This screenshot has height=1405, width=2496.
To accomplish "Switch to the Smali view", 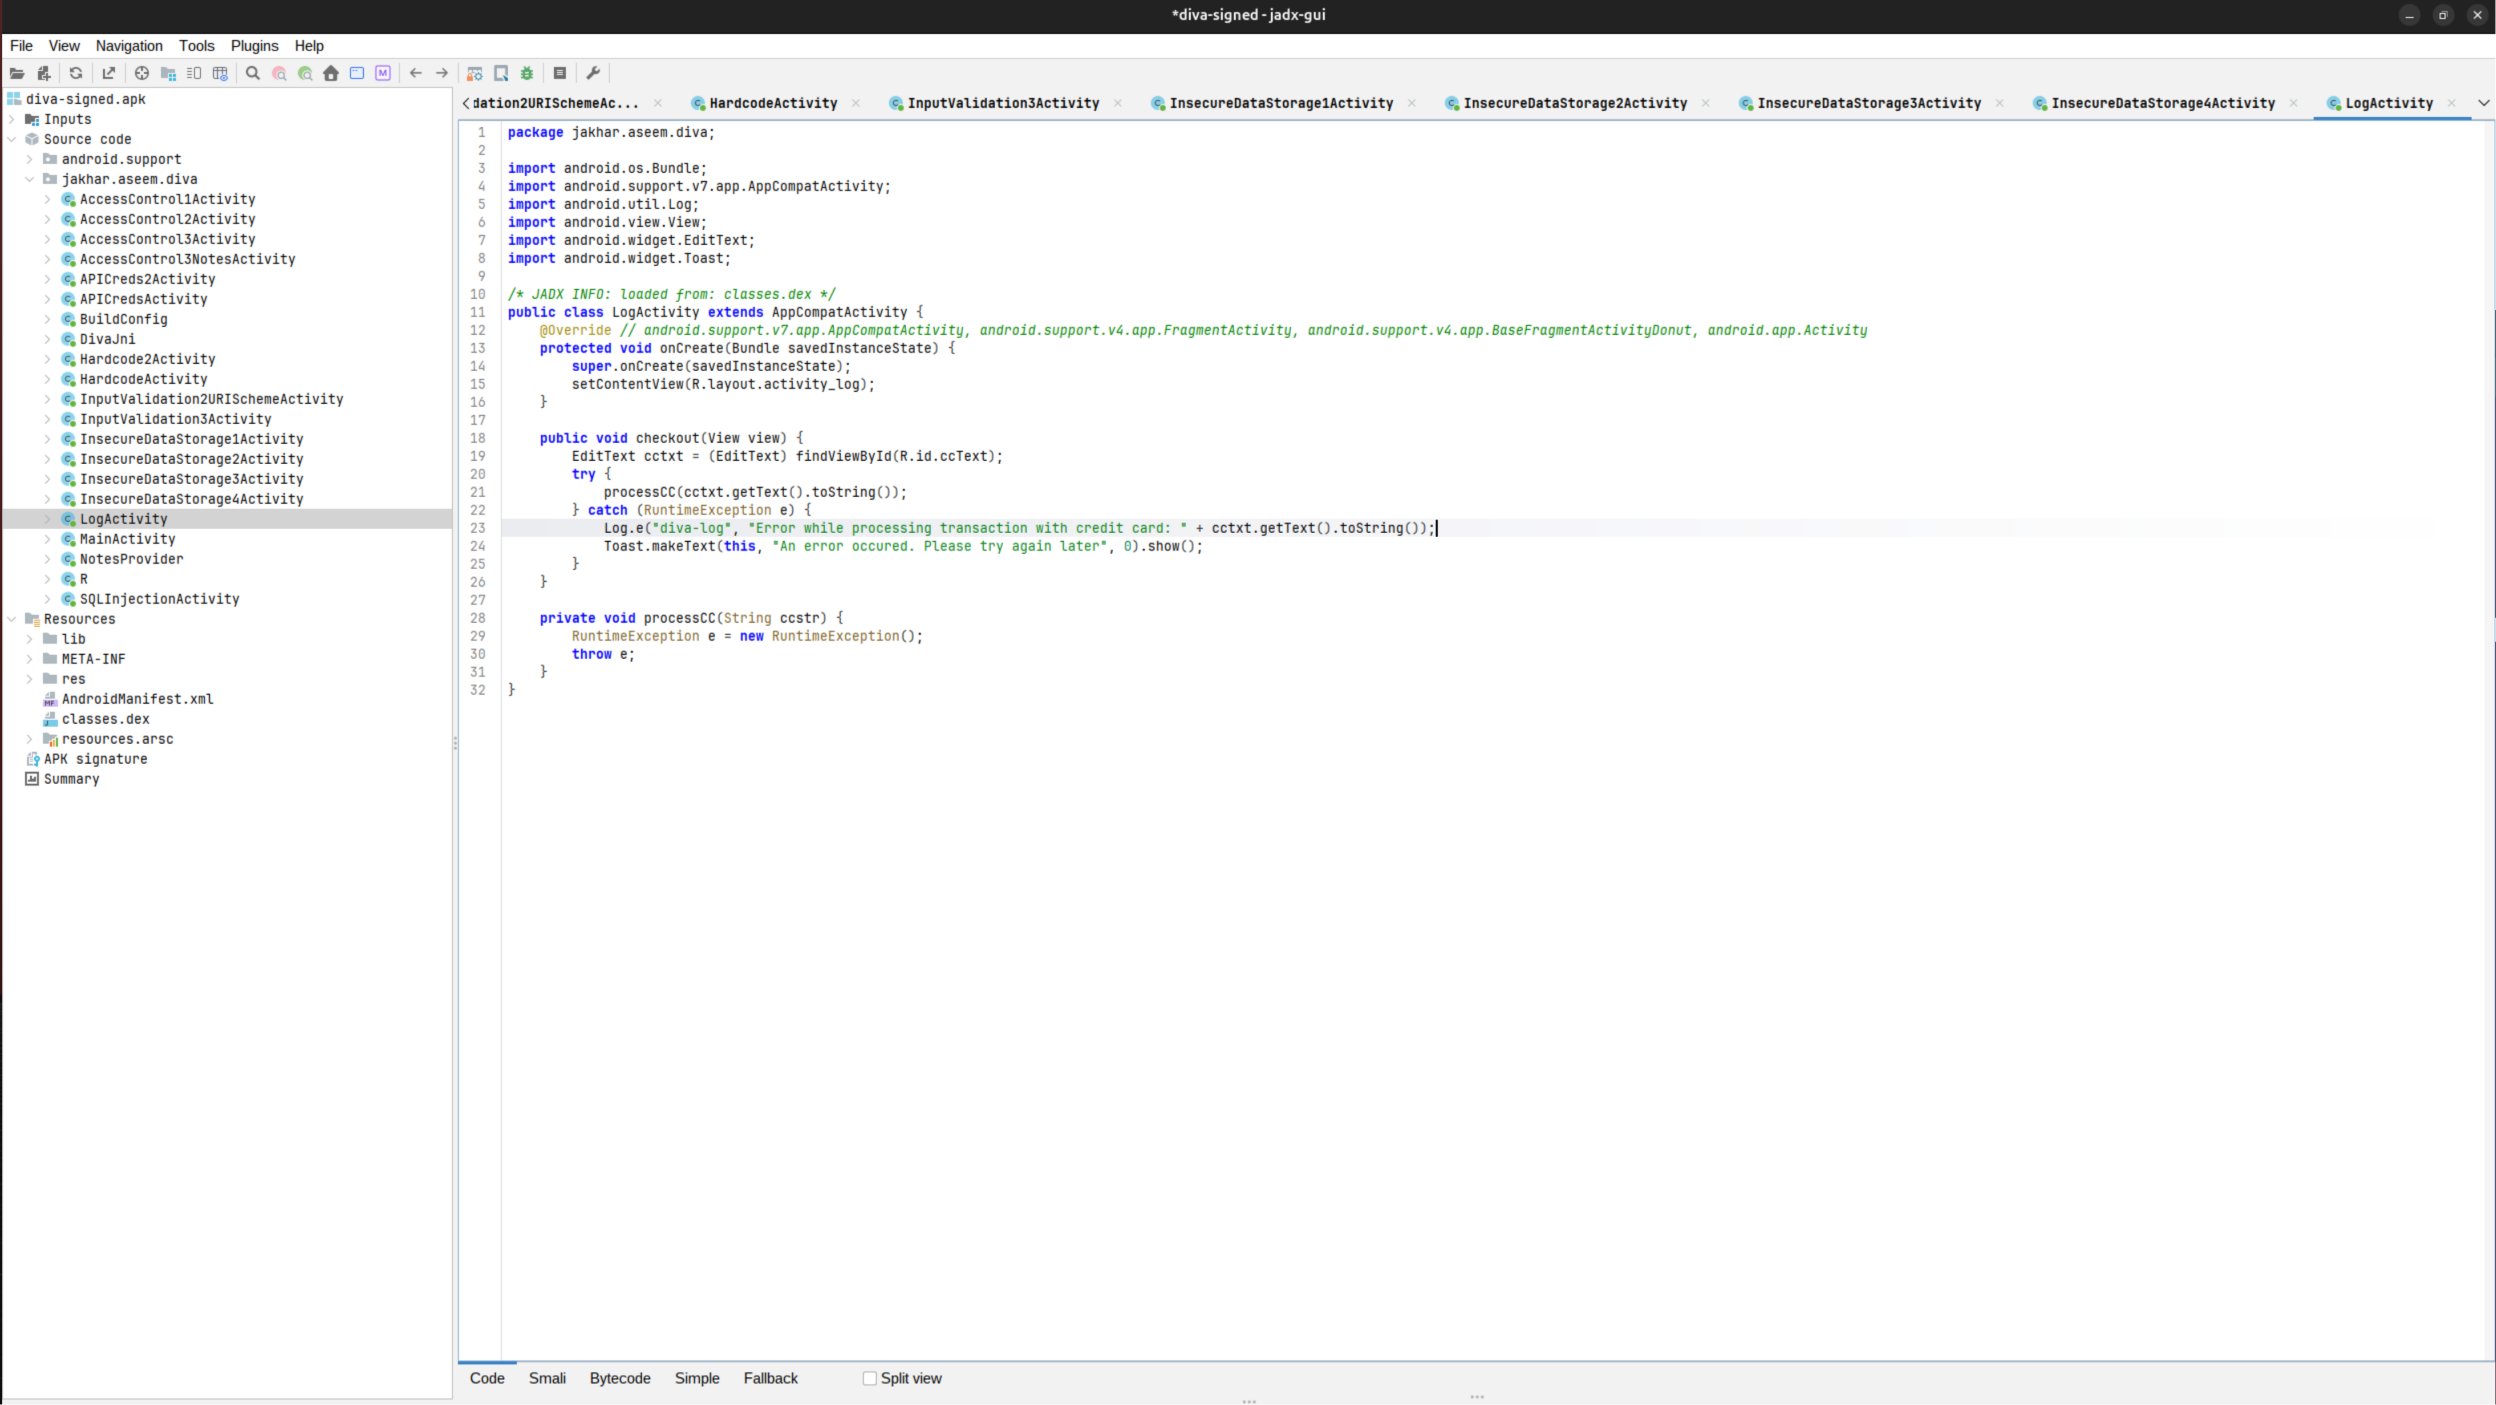I will (547, 1378).
